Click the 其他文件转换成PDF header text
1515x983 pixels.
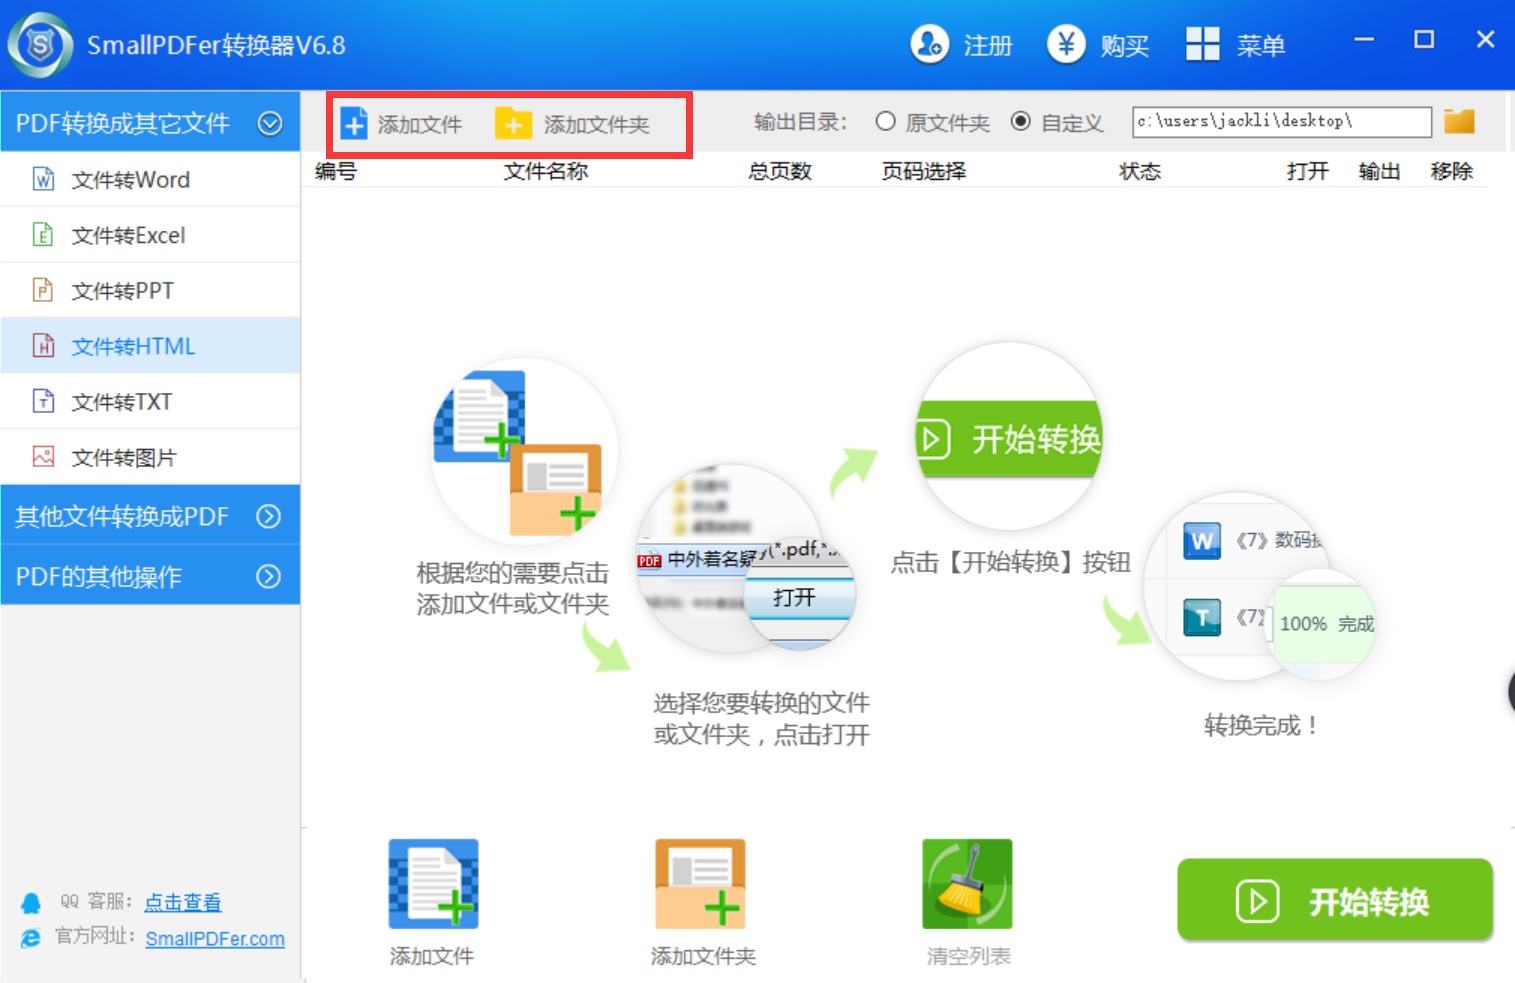[x=122, y=516]
